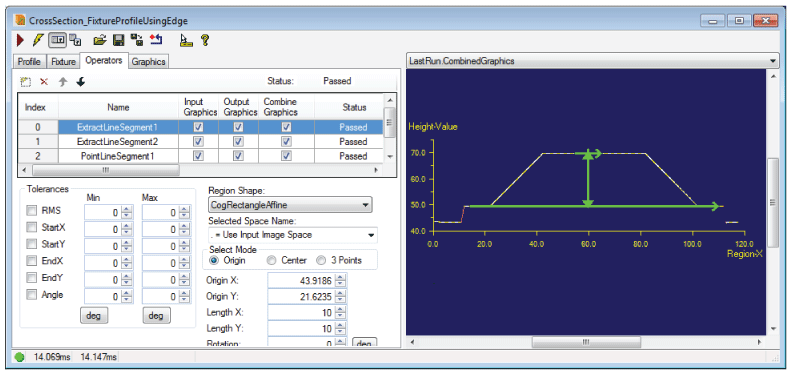
Task: Click the RMS Min stepper arrows
Action: (127, 212)
